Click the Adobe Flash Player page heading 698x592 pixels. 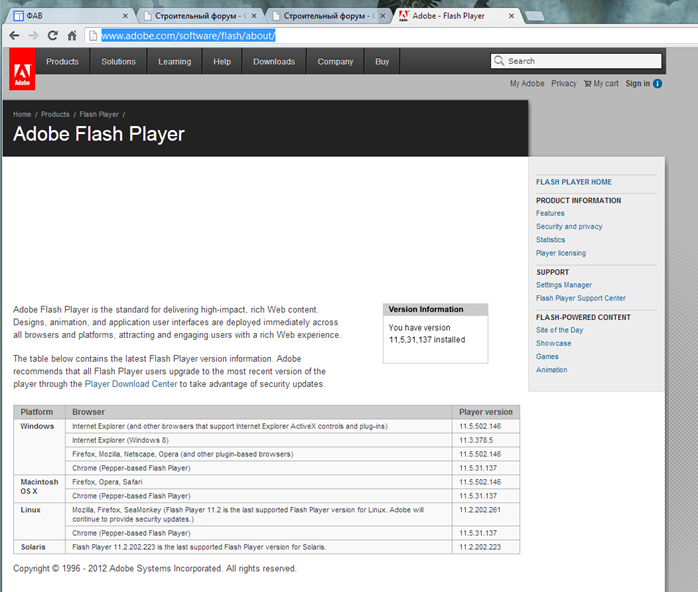[99, 134]
